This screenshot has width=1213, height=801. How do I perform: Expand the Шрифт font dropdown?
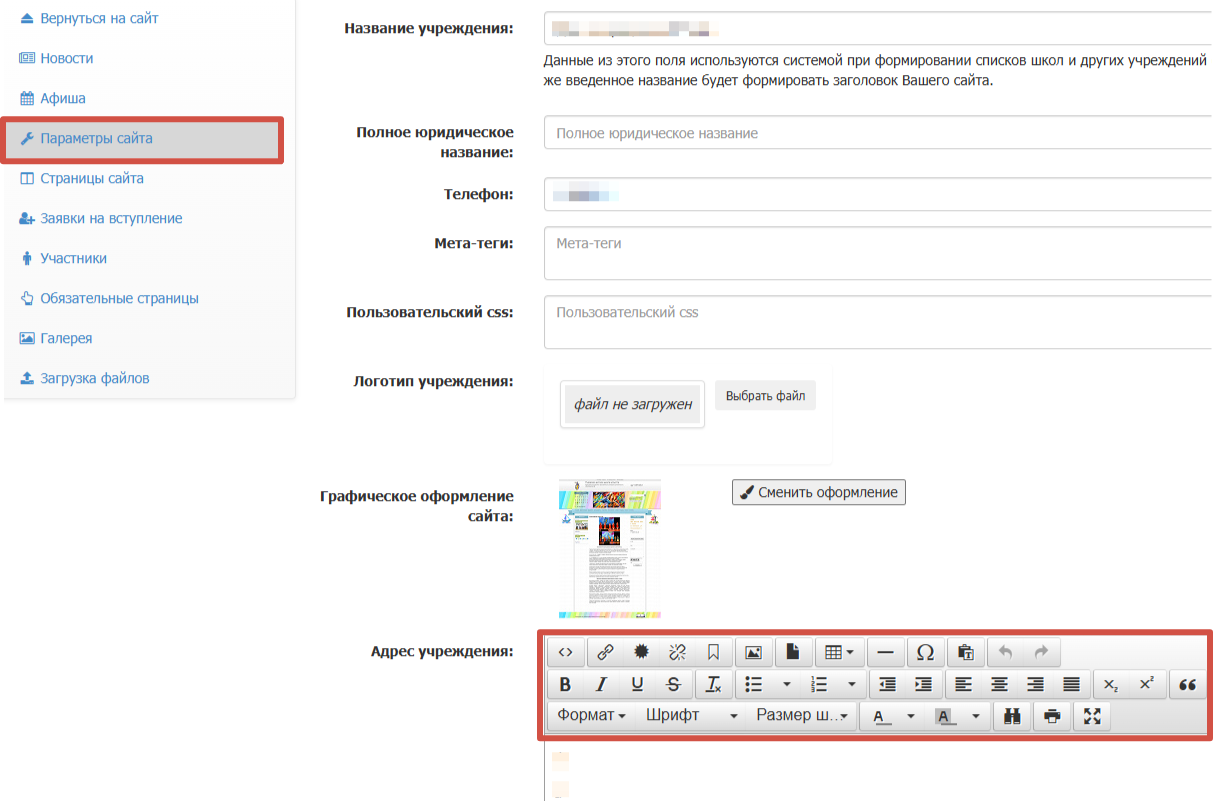click(x=691, y=716)
